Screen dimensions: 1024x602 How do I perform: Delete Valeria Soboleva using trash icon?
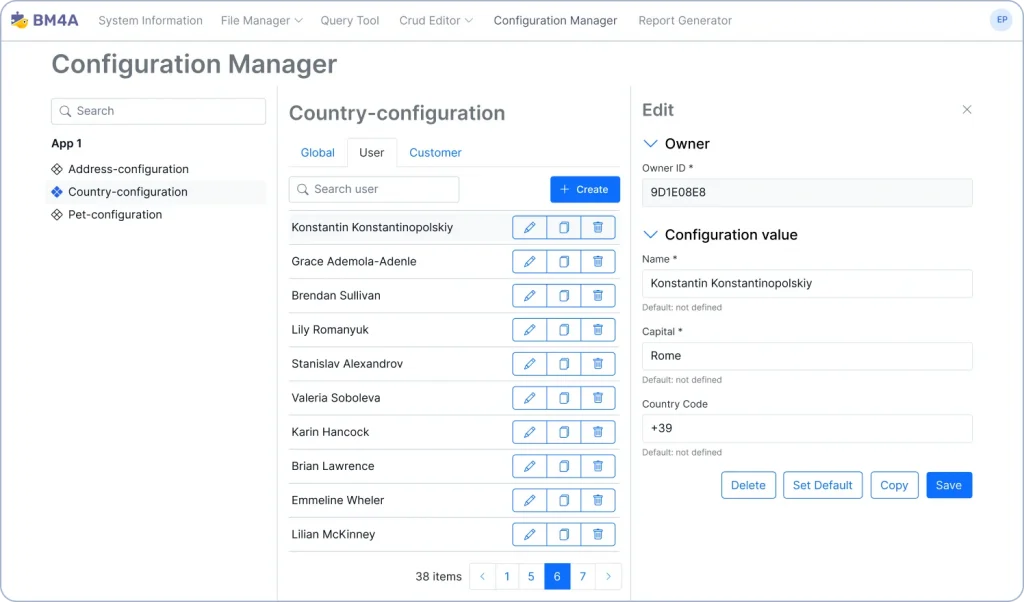pos(598,398)
